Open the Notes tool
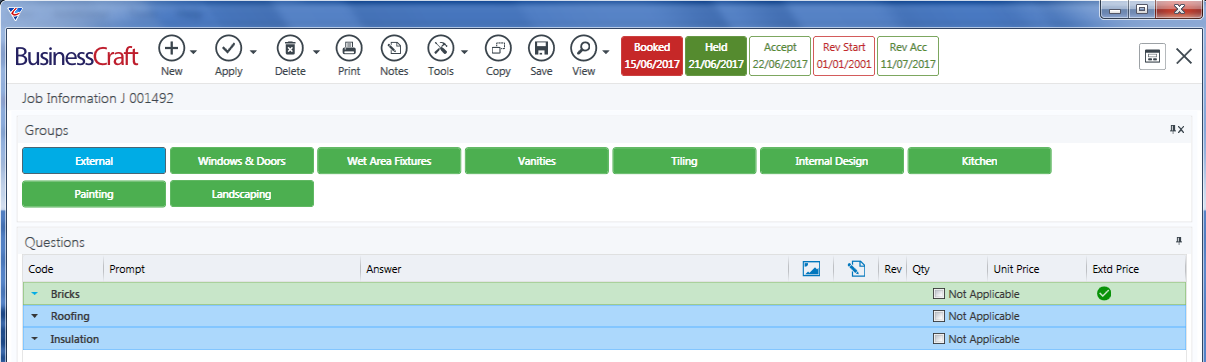This screenshot has width=1206, height=362. [x=394, y=48]
